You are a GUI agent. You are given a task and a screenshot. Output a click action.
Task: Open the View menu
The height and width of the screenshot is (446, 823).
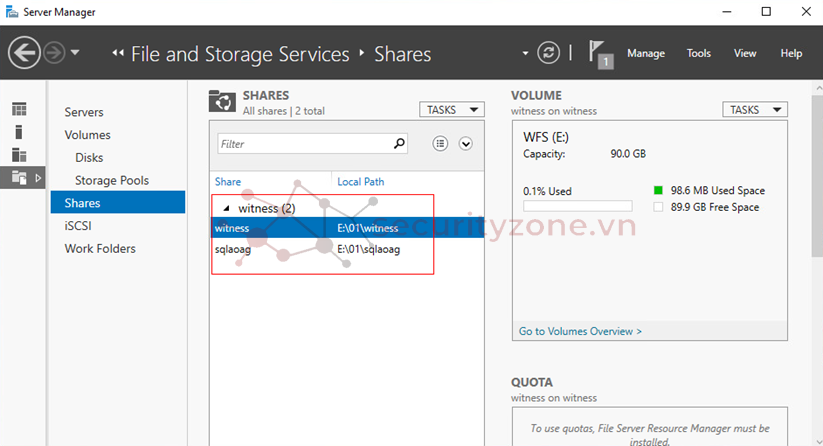tap(745, 53)
